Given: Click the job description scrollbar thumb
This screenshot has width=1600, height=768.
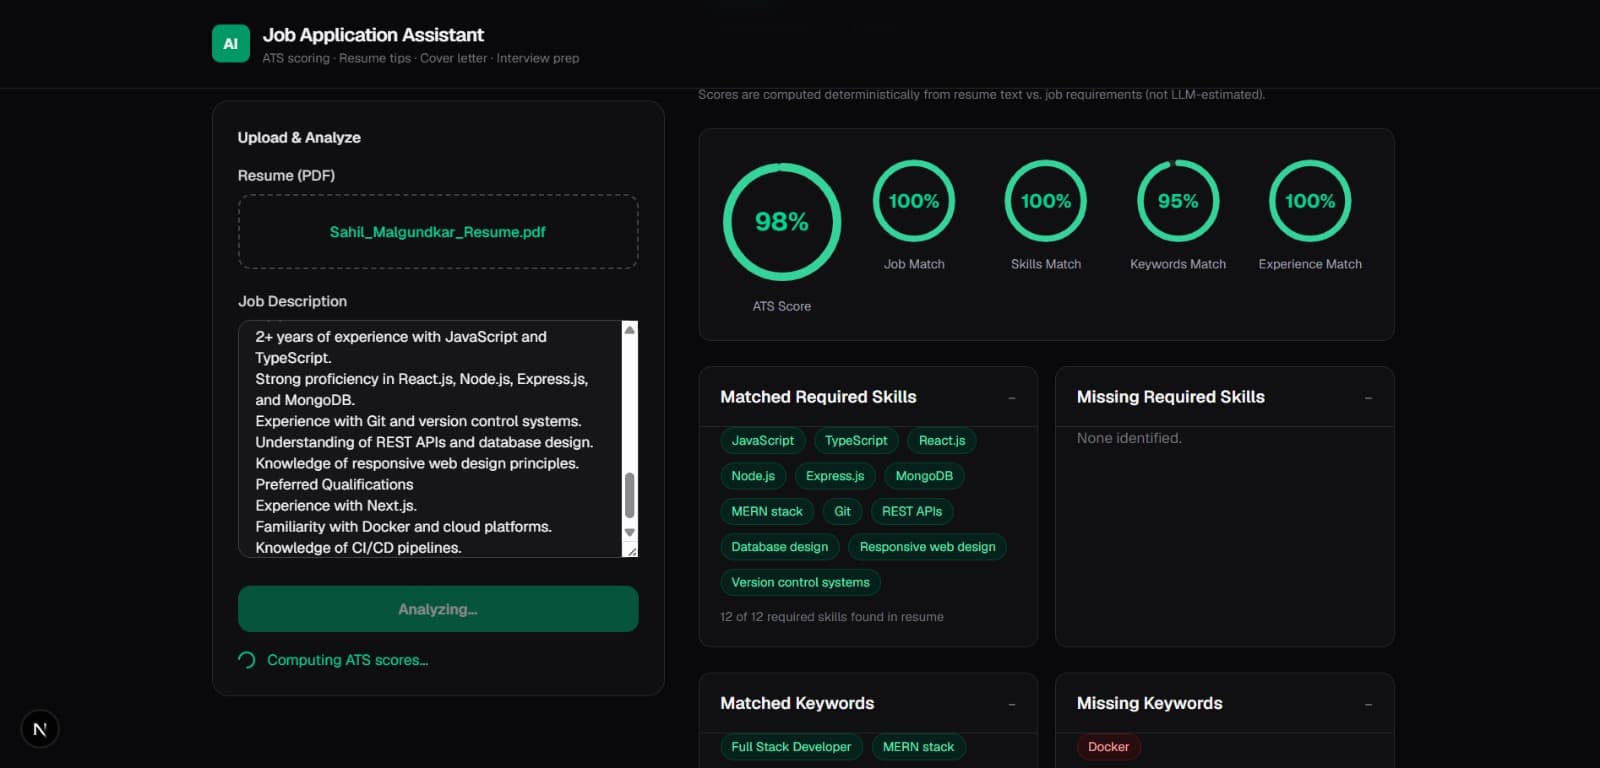Looking at the screenshot, I should (x=629, y=495).
